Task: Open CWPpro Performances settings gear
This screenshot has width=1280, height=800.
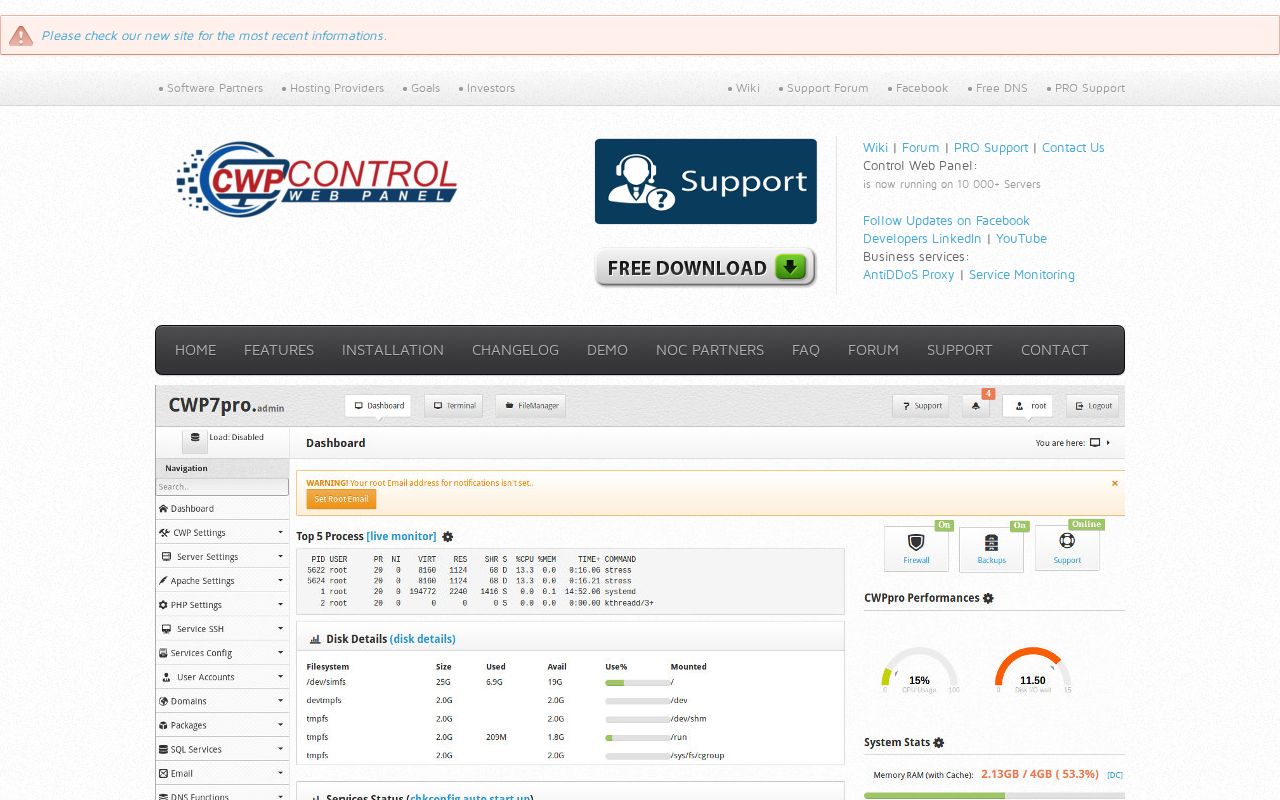Action: point(988,598)
